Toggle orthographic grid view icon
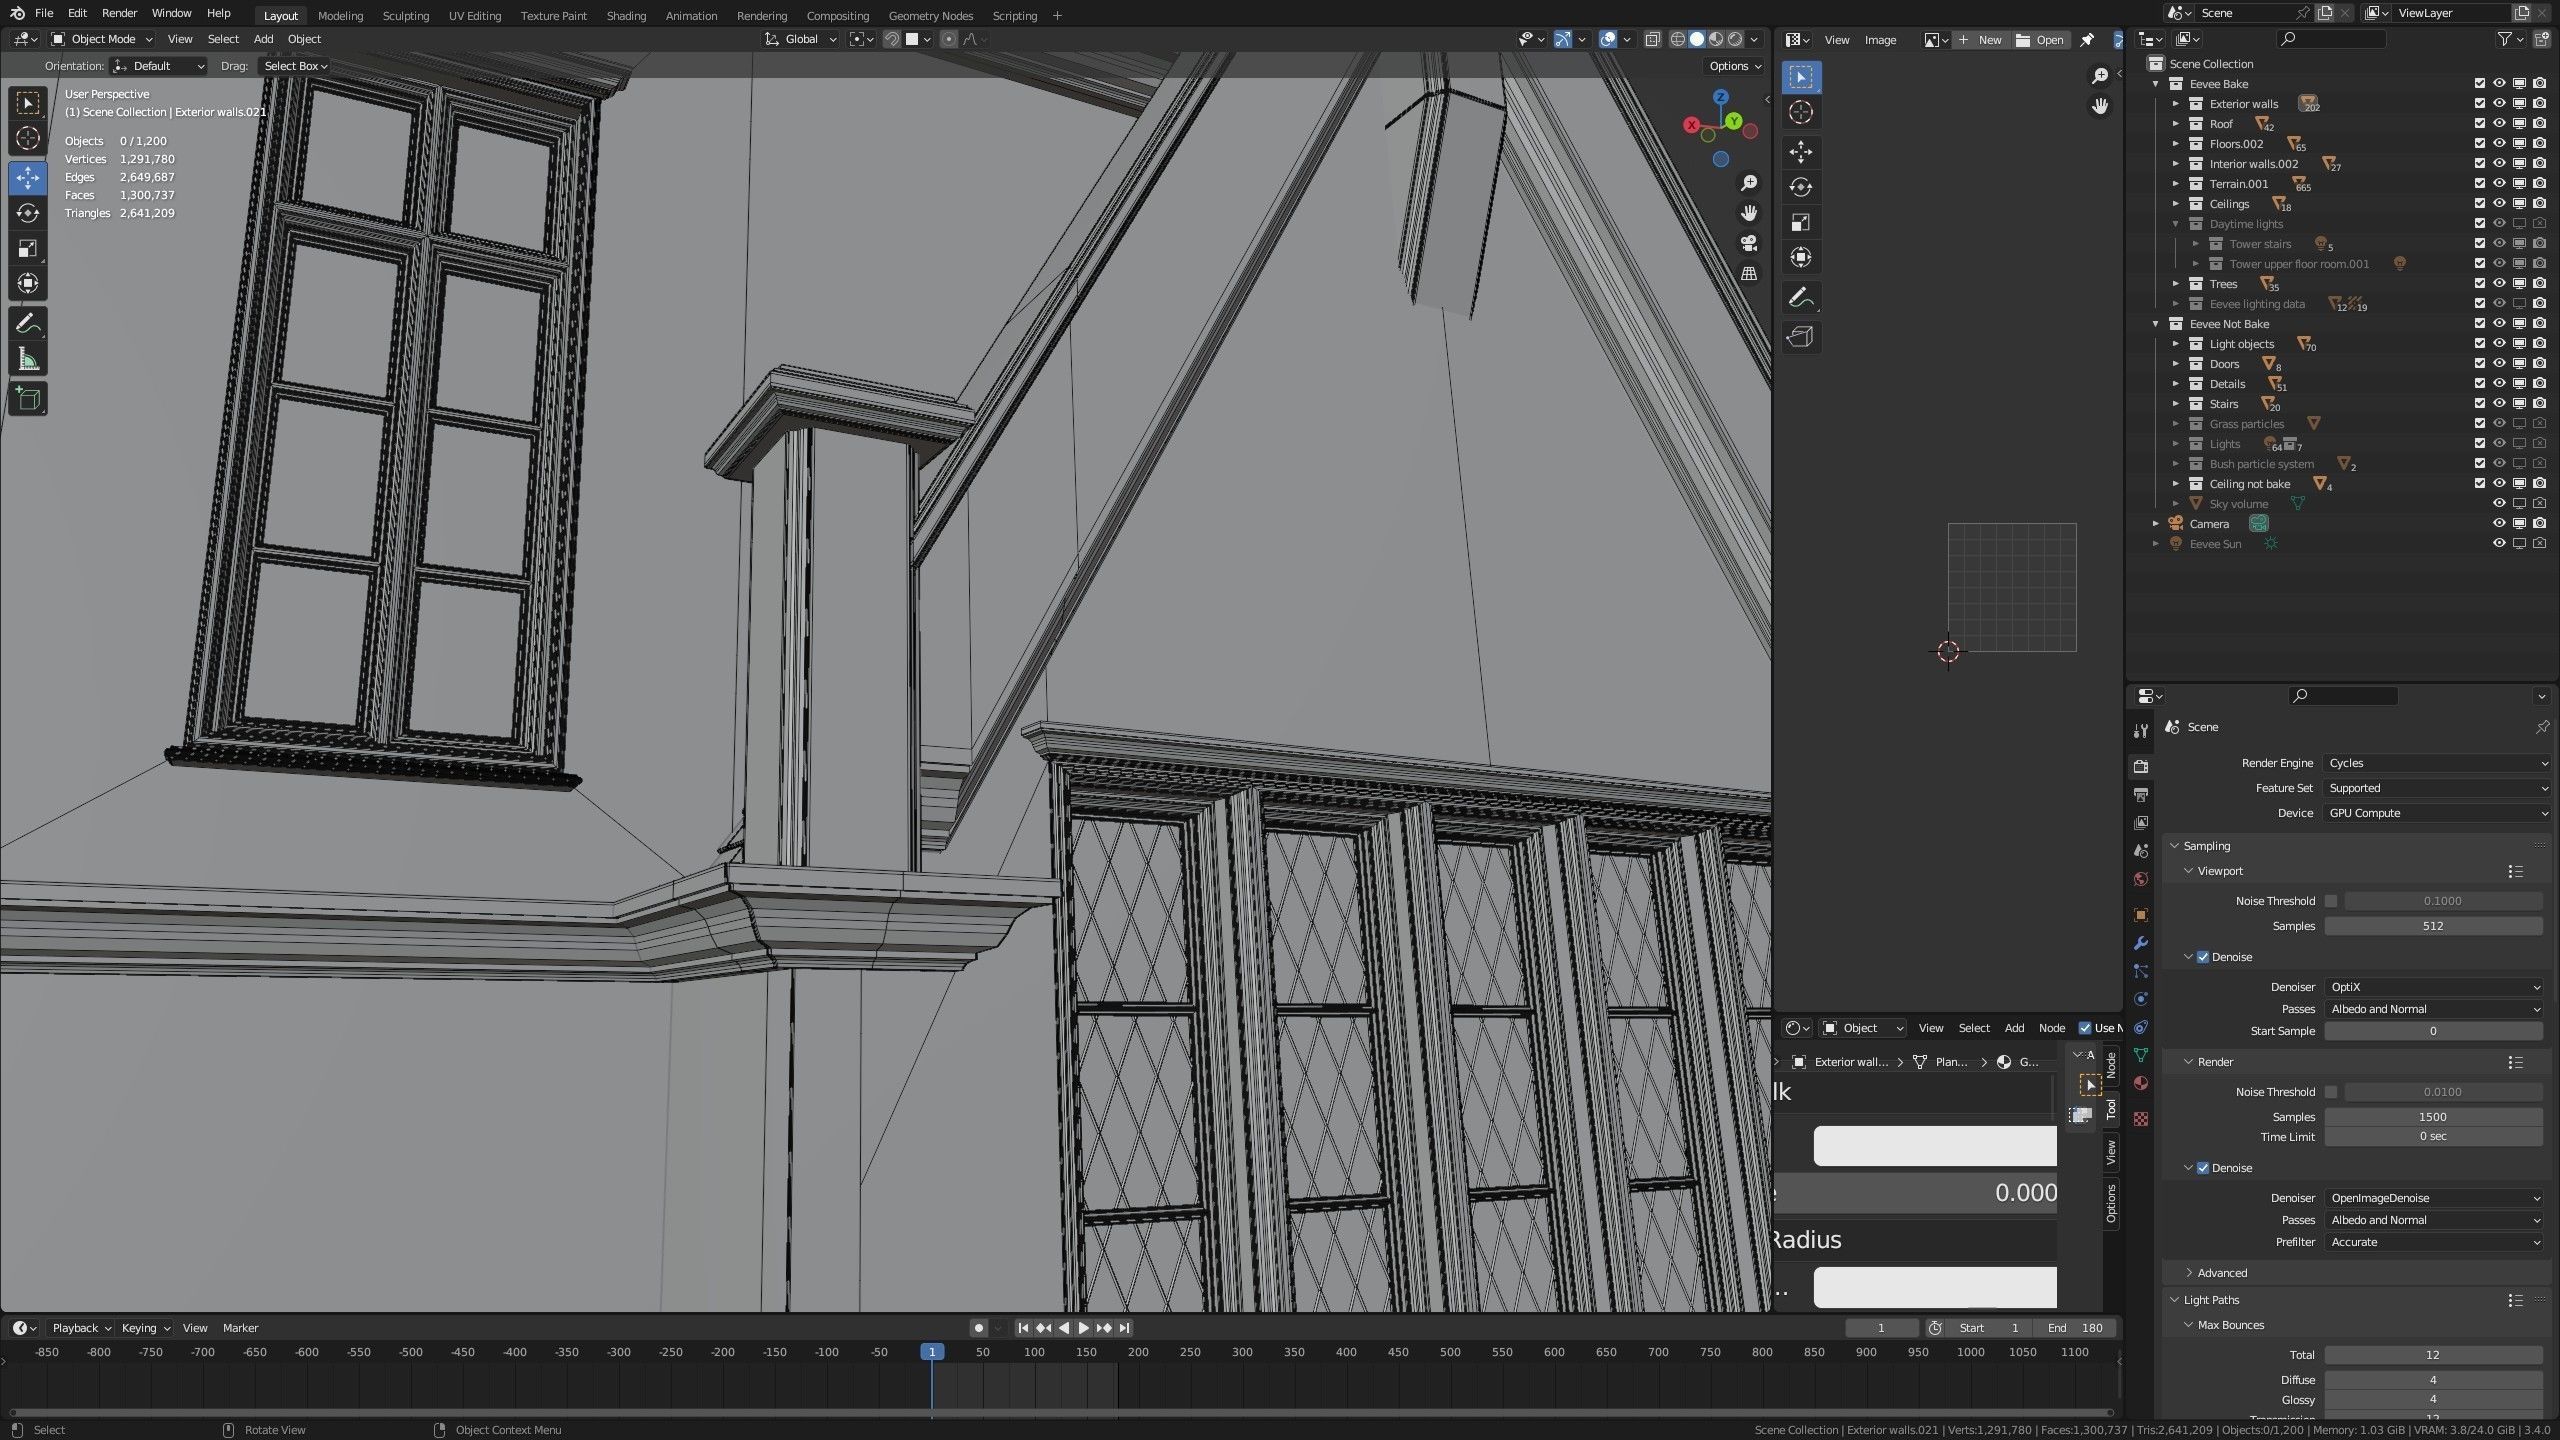Viewport: 2560px width, 1440px height. (x=1749, y=273)
